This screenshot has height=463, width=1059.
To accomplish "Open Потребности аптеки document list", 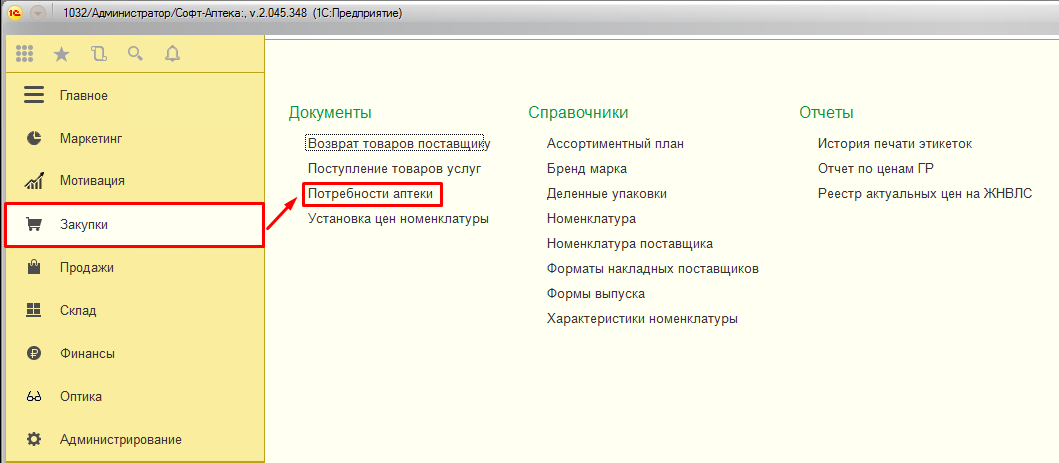I will pyautogui.click(x=370, y=193).
